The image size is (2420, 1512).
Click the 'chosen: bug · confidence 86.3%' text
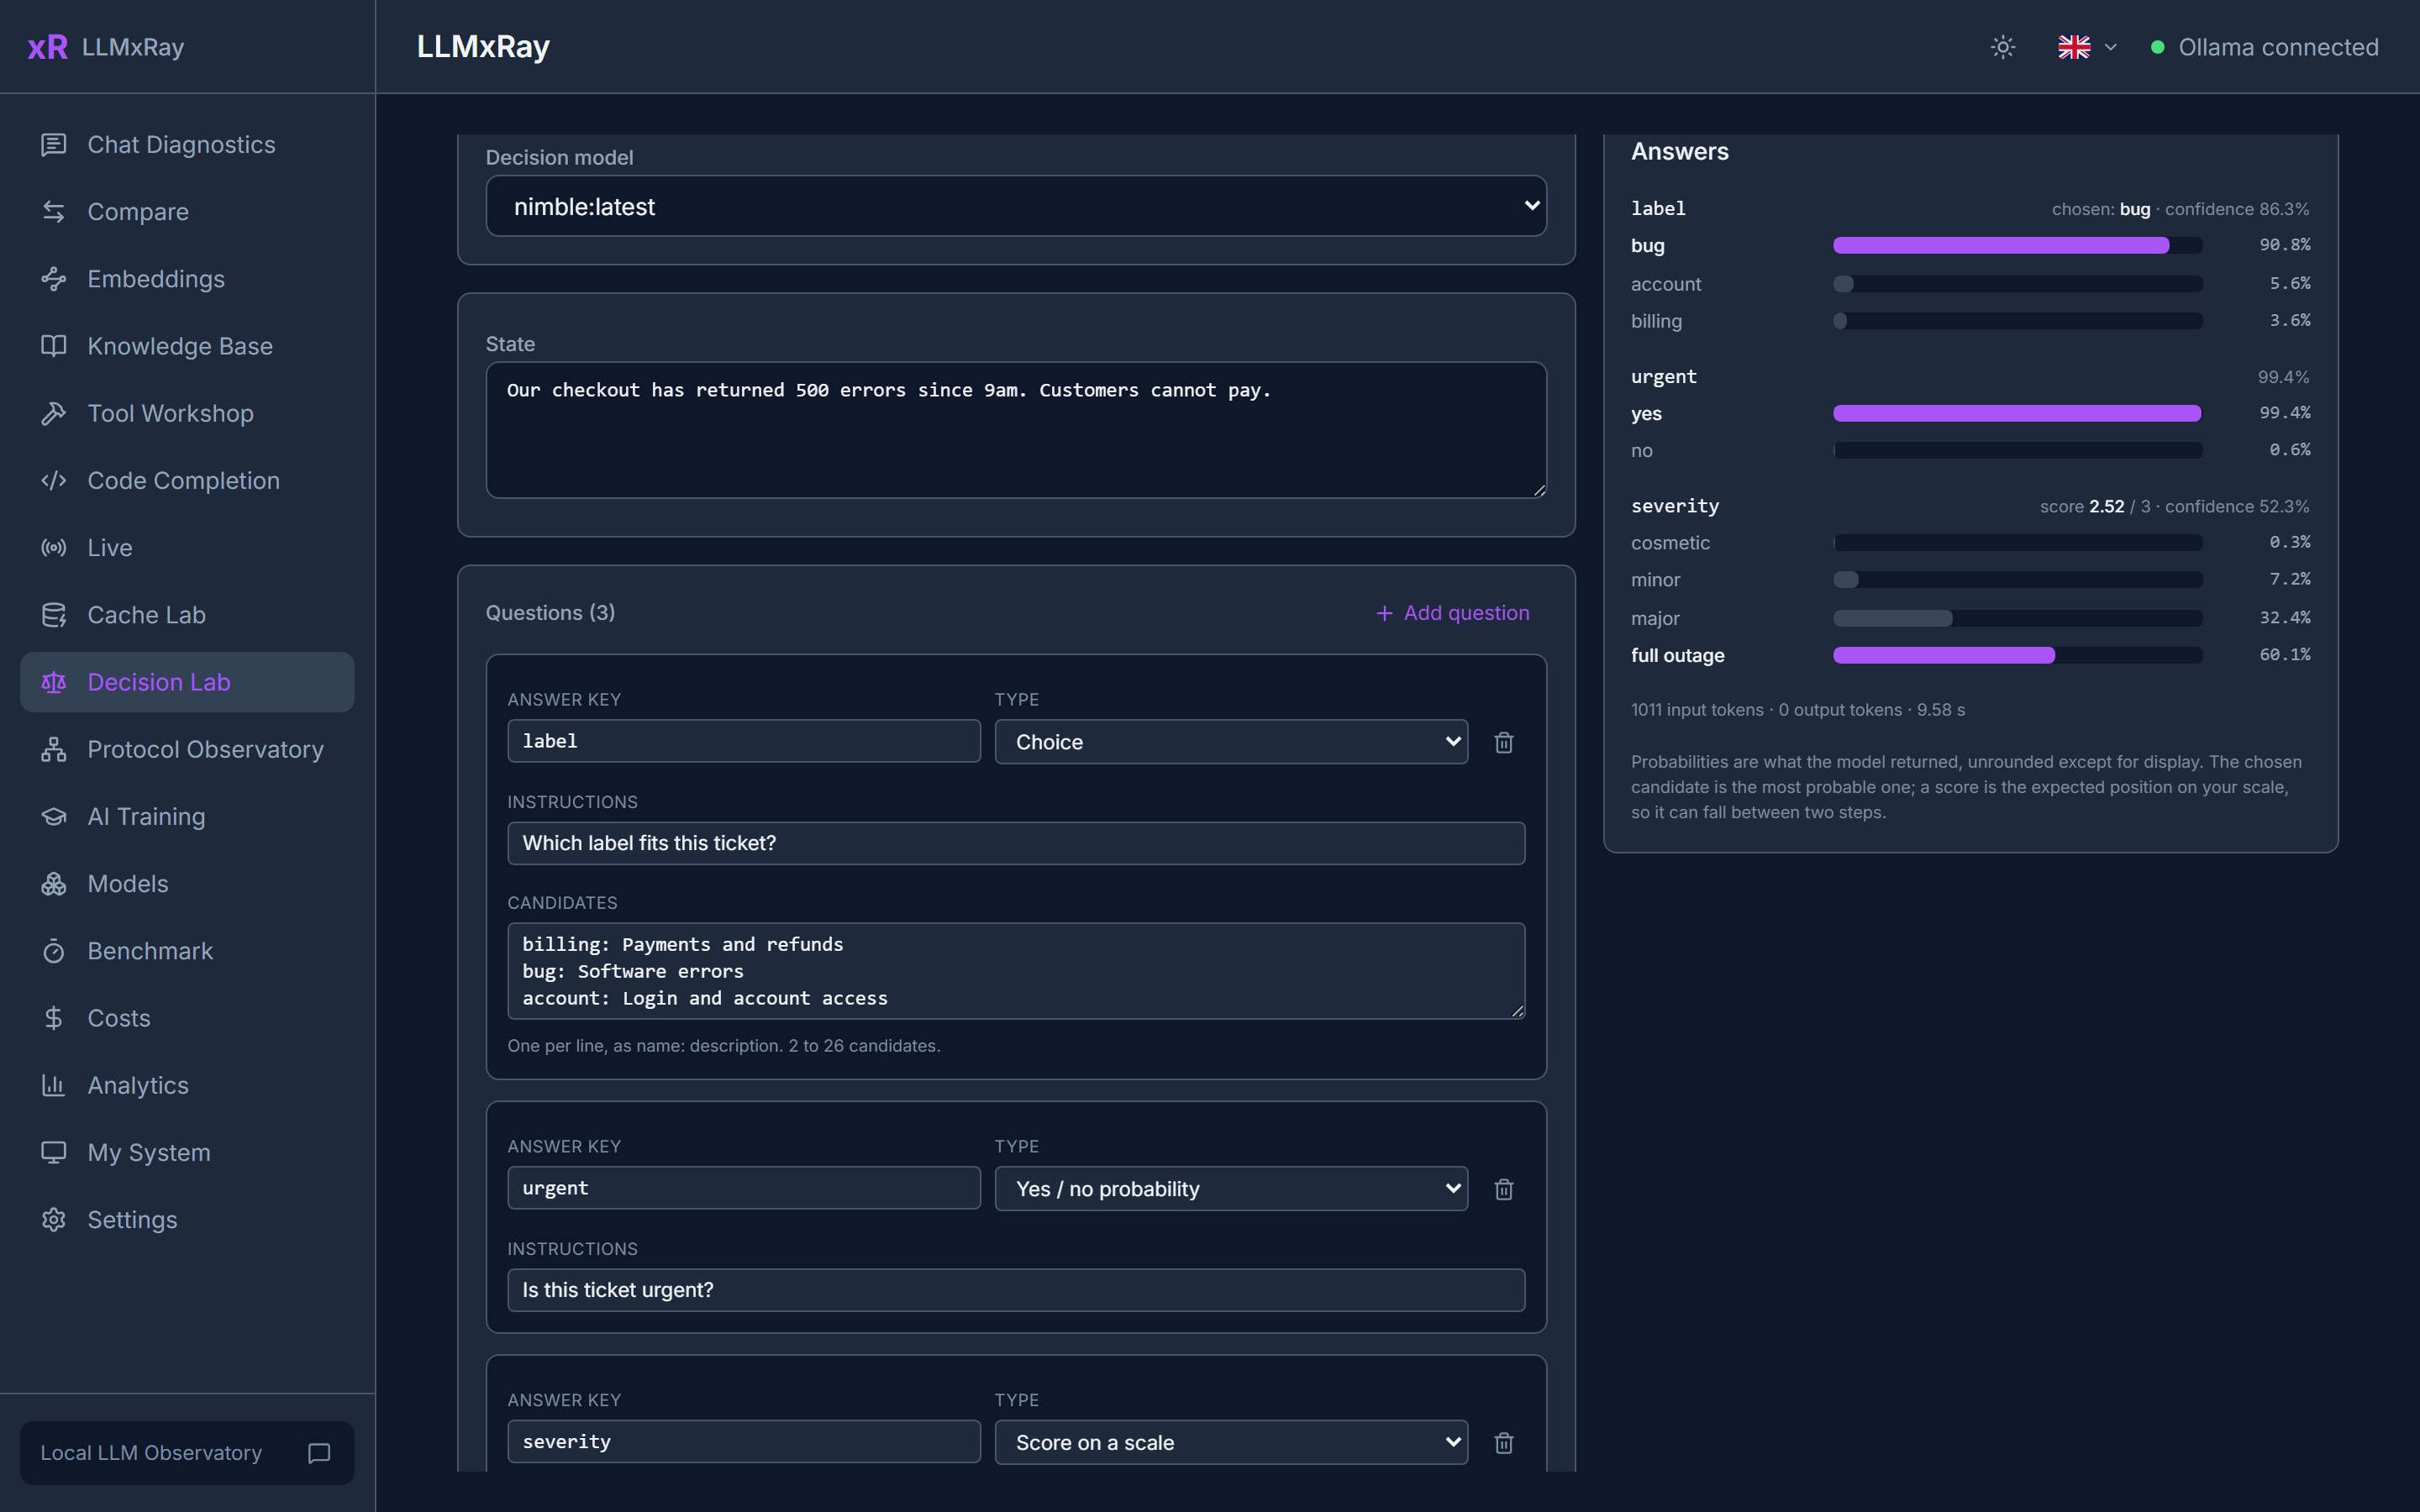pyautogui.click(x=2180, y=209)
